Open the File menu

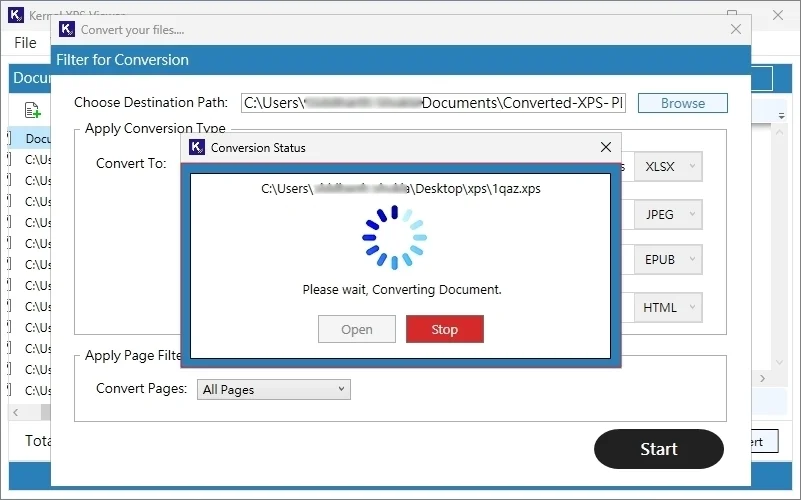point(25,43)
